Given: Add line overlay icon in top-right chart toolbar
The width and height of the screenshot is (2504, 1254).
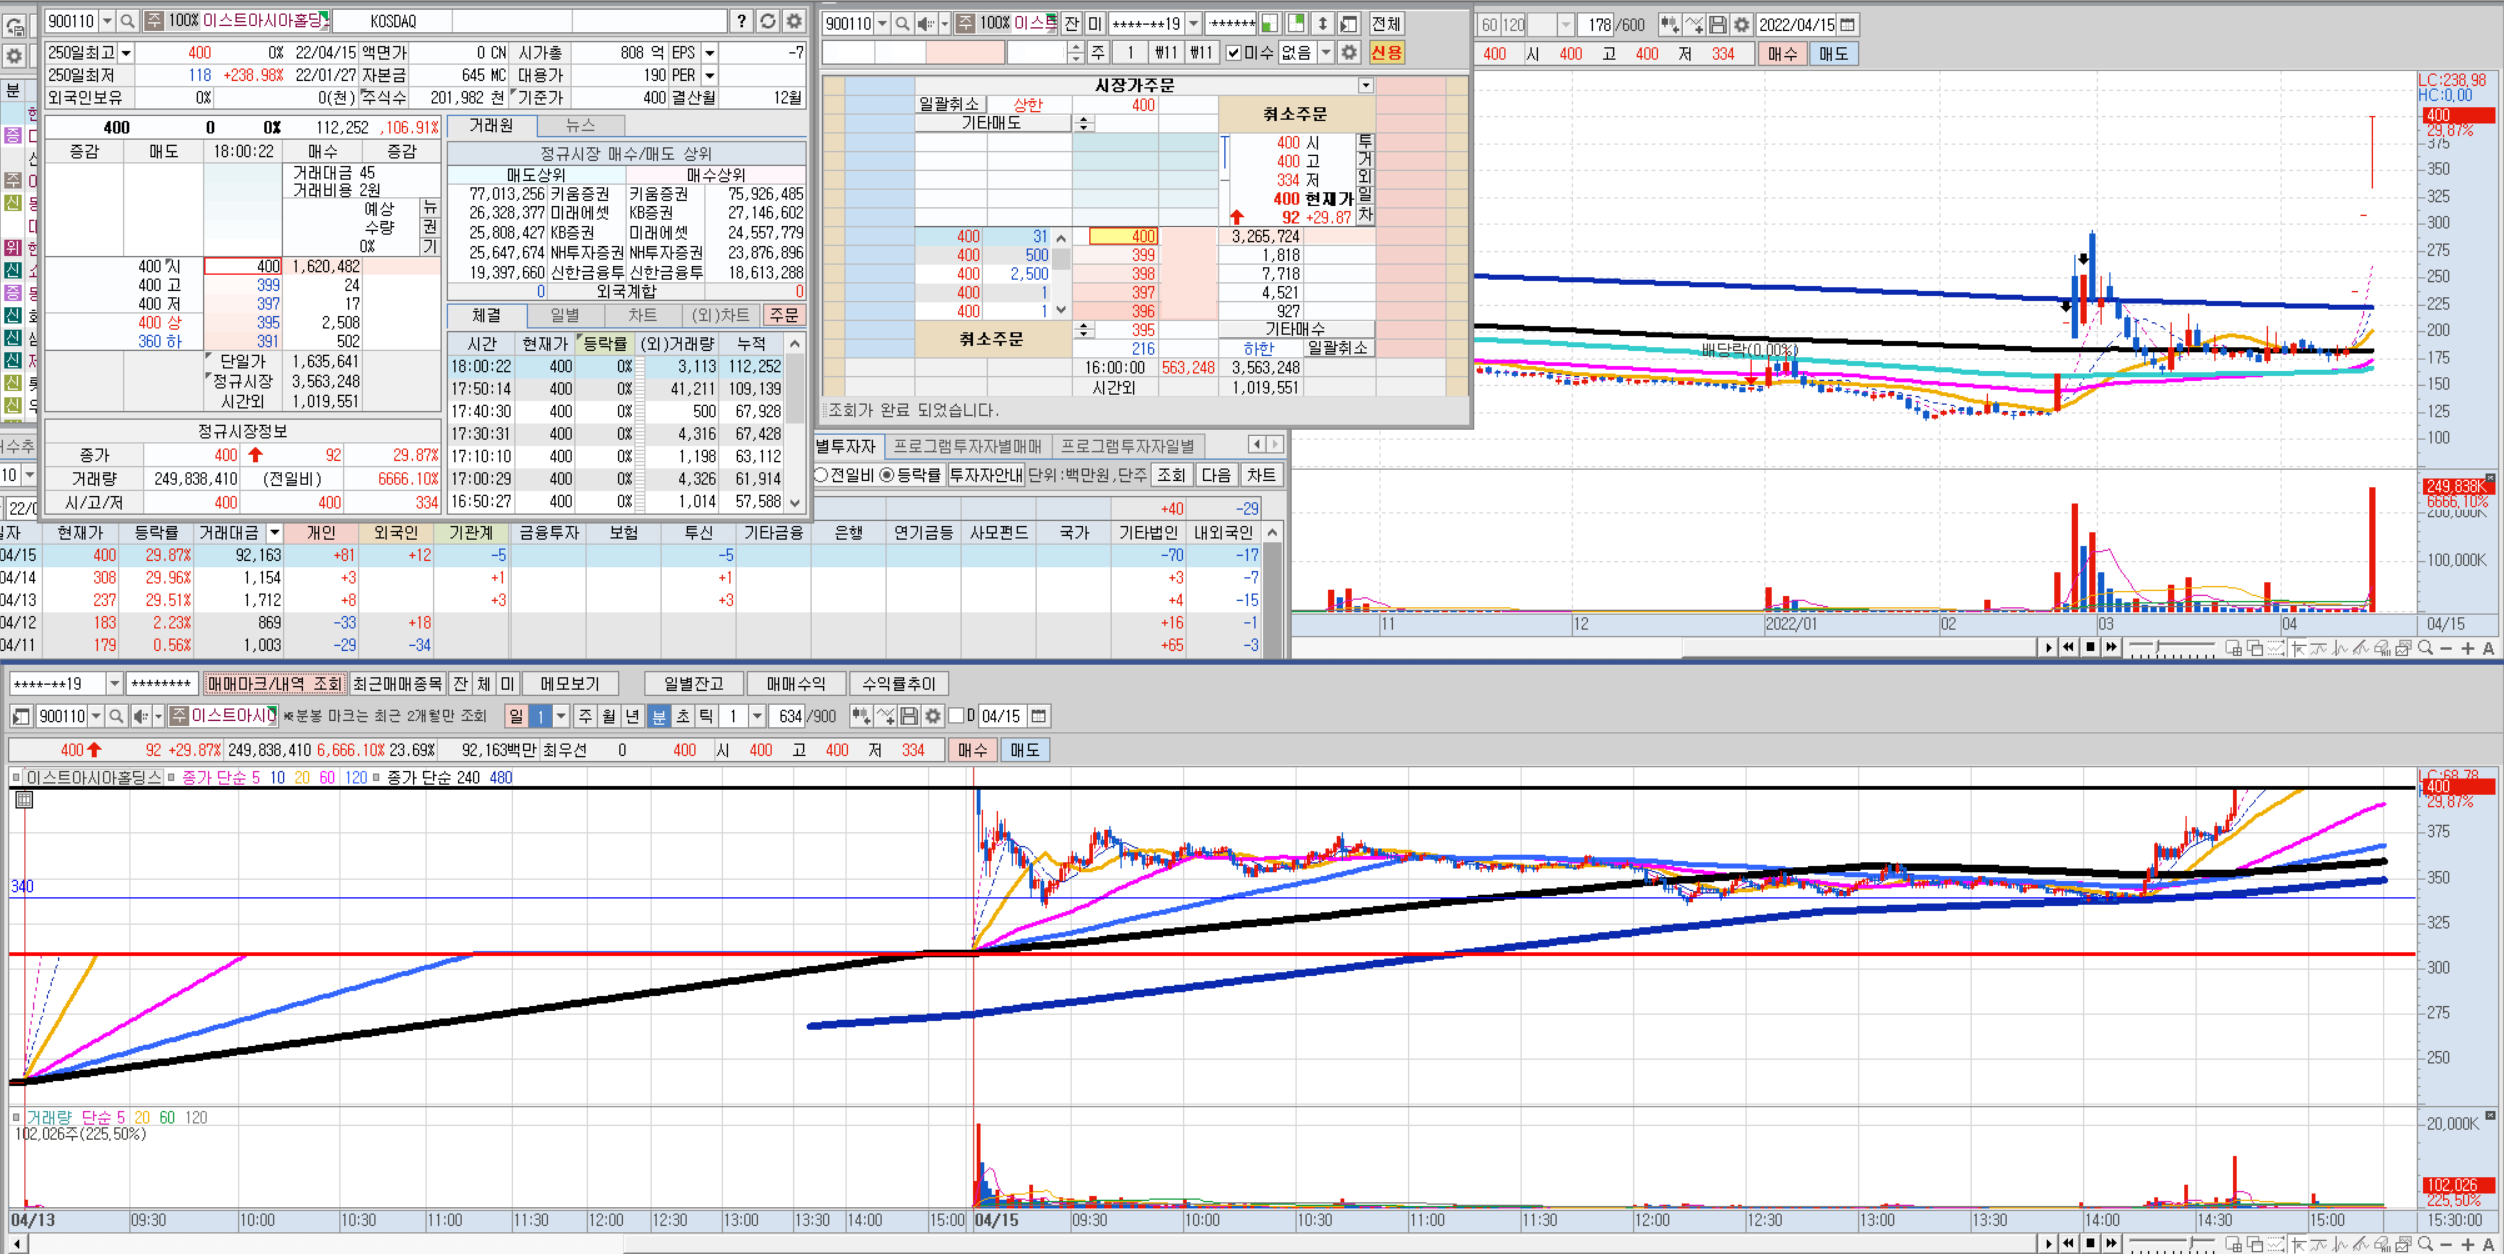Looking at the screenshot, I should tap(1694, 24).
